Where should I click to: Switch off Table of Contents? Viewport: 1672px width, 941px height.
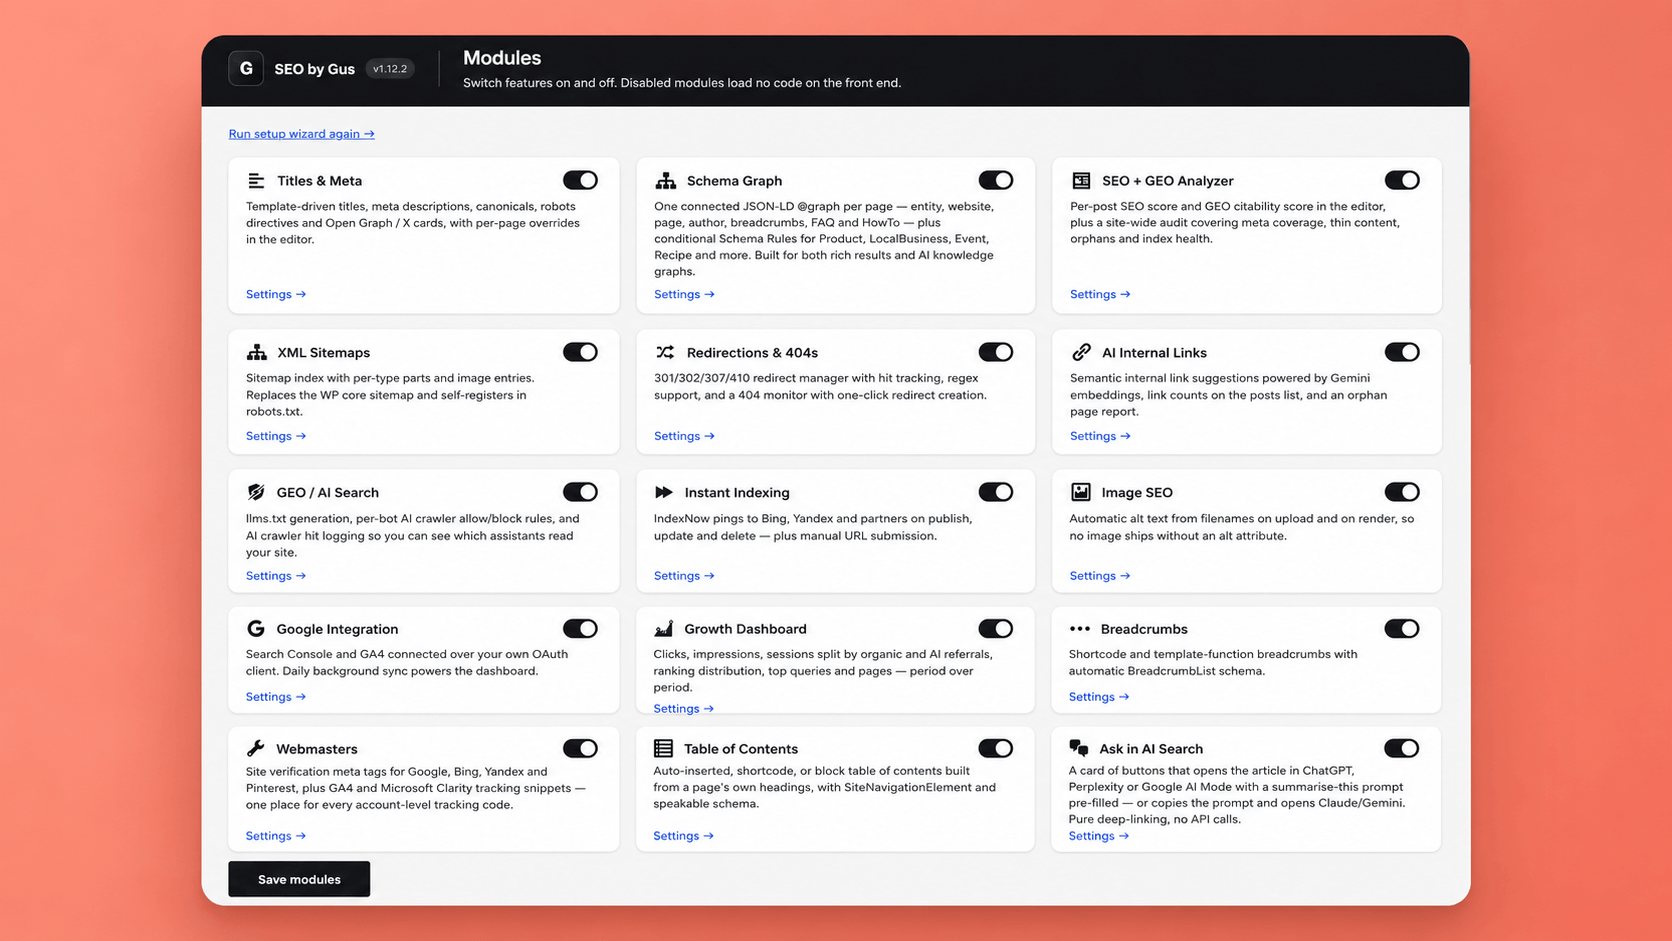tap(996, 749)
